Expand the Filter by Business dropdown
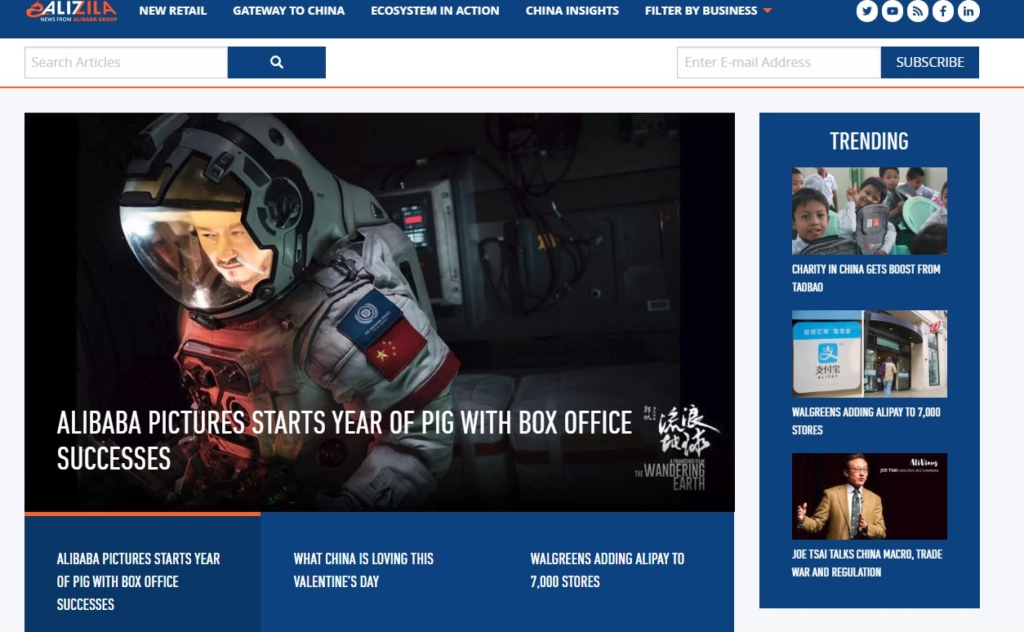This screenshot has height=632, width=1024. pyautogui.click(x=708, y=10)
